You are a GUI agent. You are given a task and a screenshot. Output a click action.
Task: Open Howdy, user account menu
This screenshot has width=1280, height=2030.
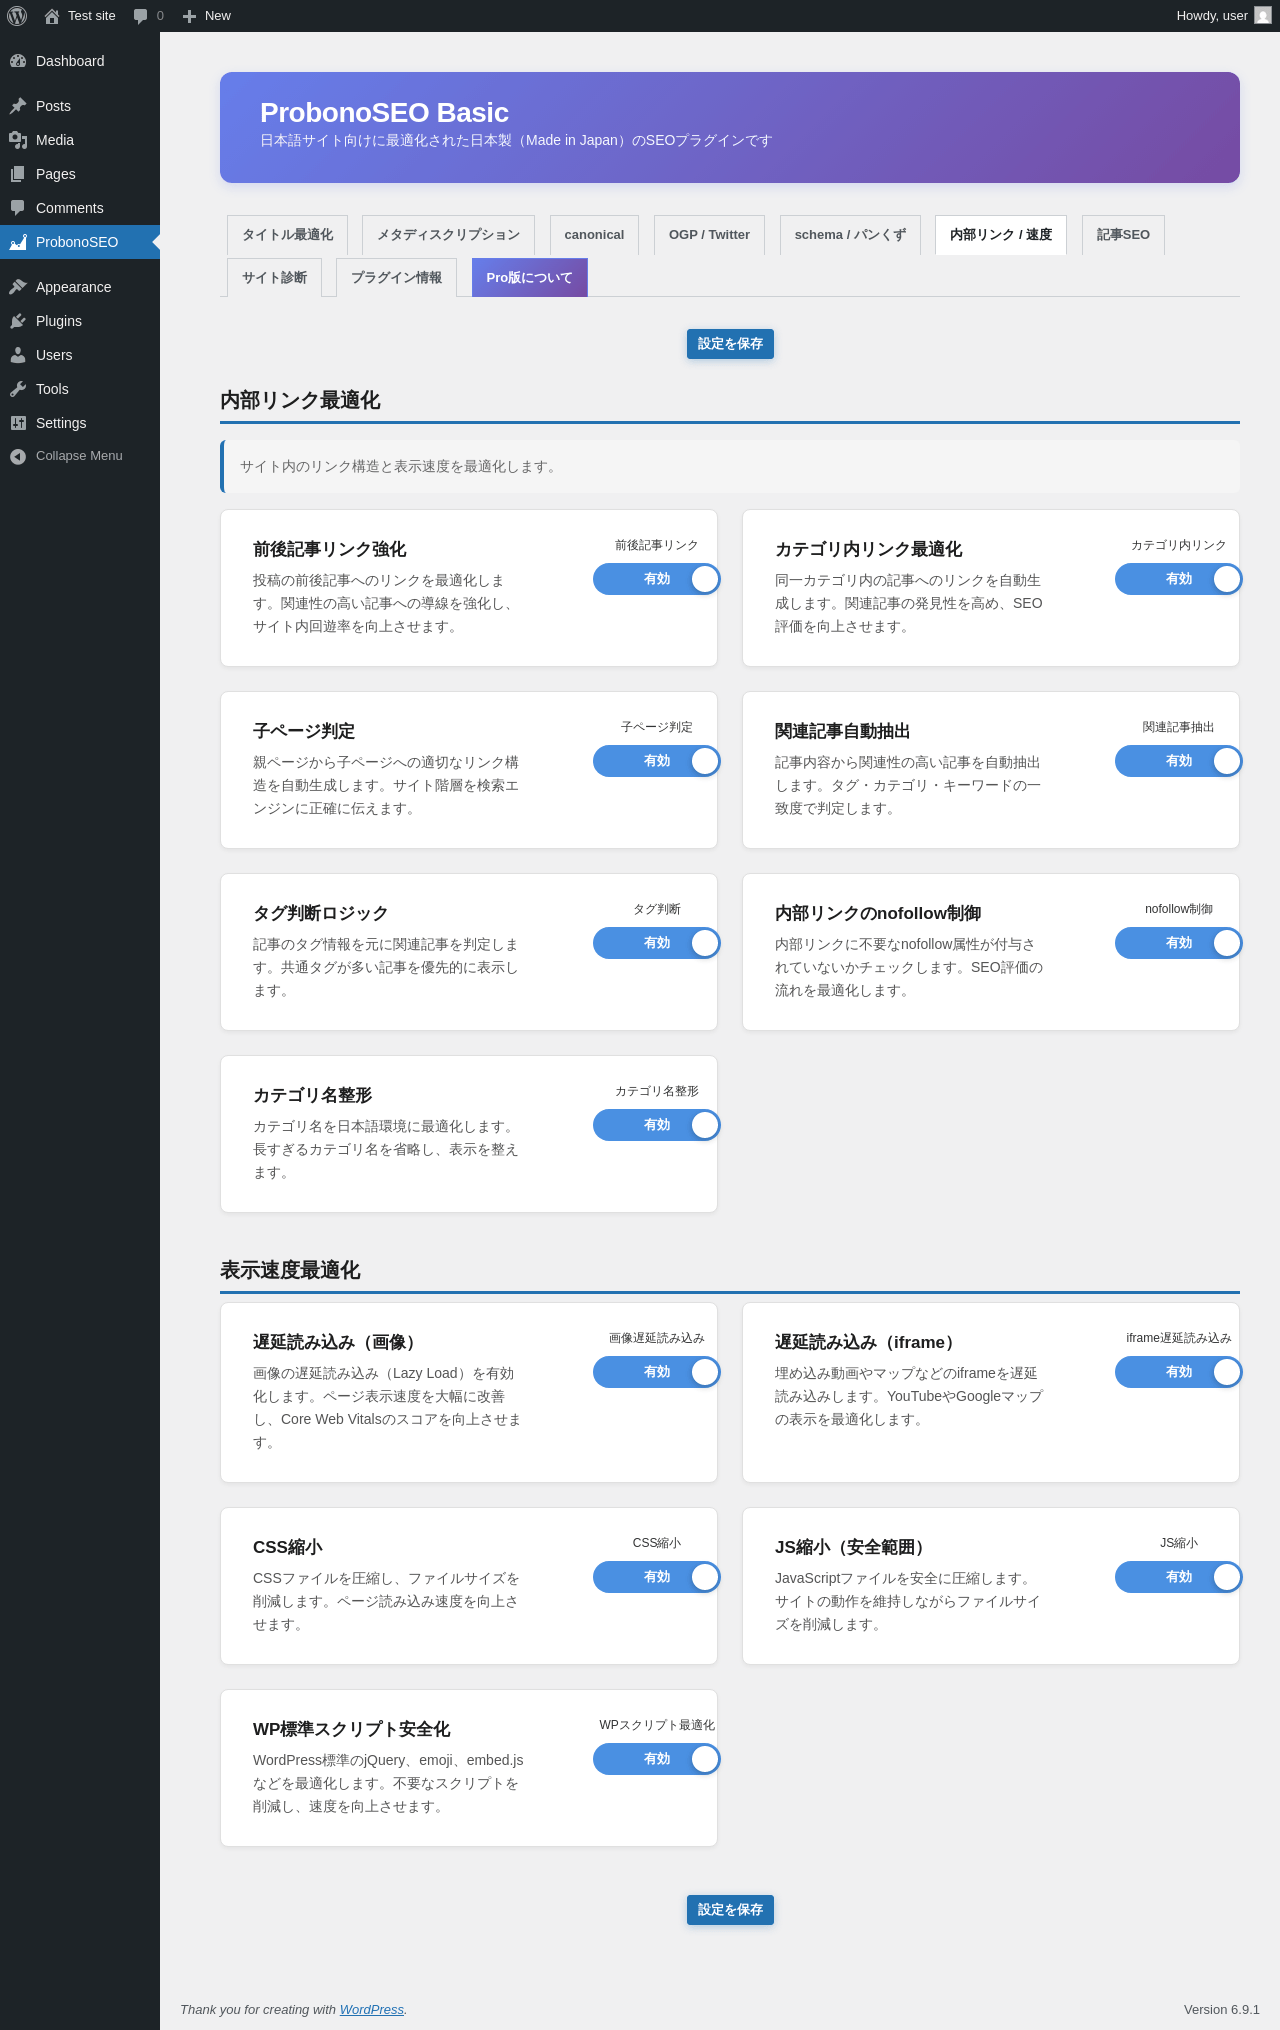click(x=1223, y=16)
